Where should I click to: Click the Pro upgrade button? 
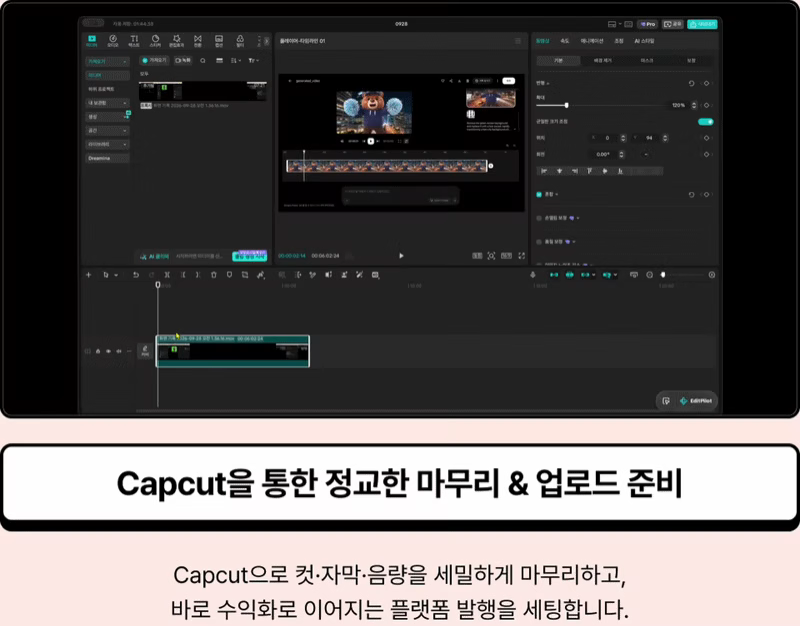(648, 24)
